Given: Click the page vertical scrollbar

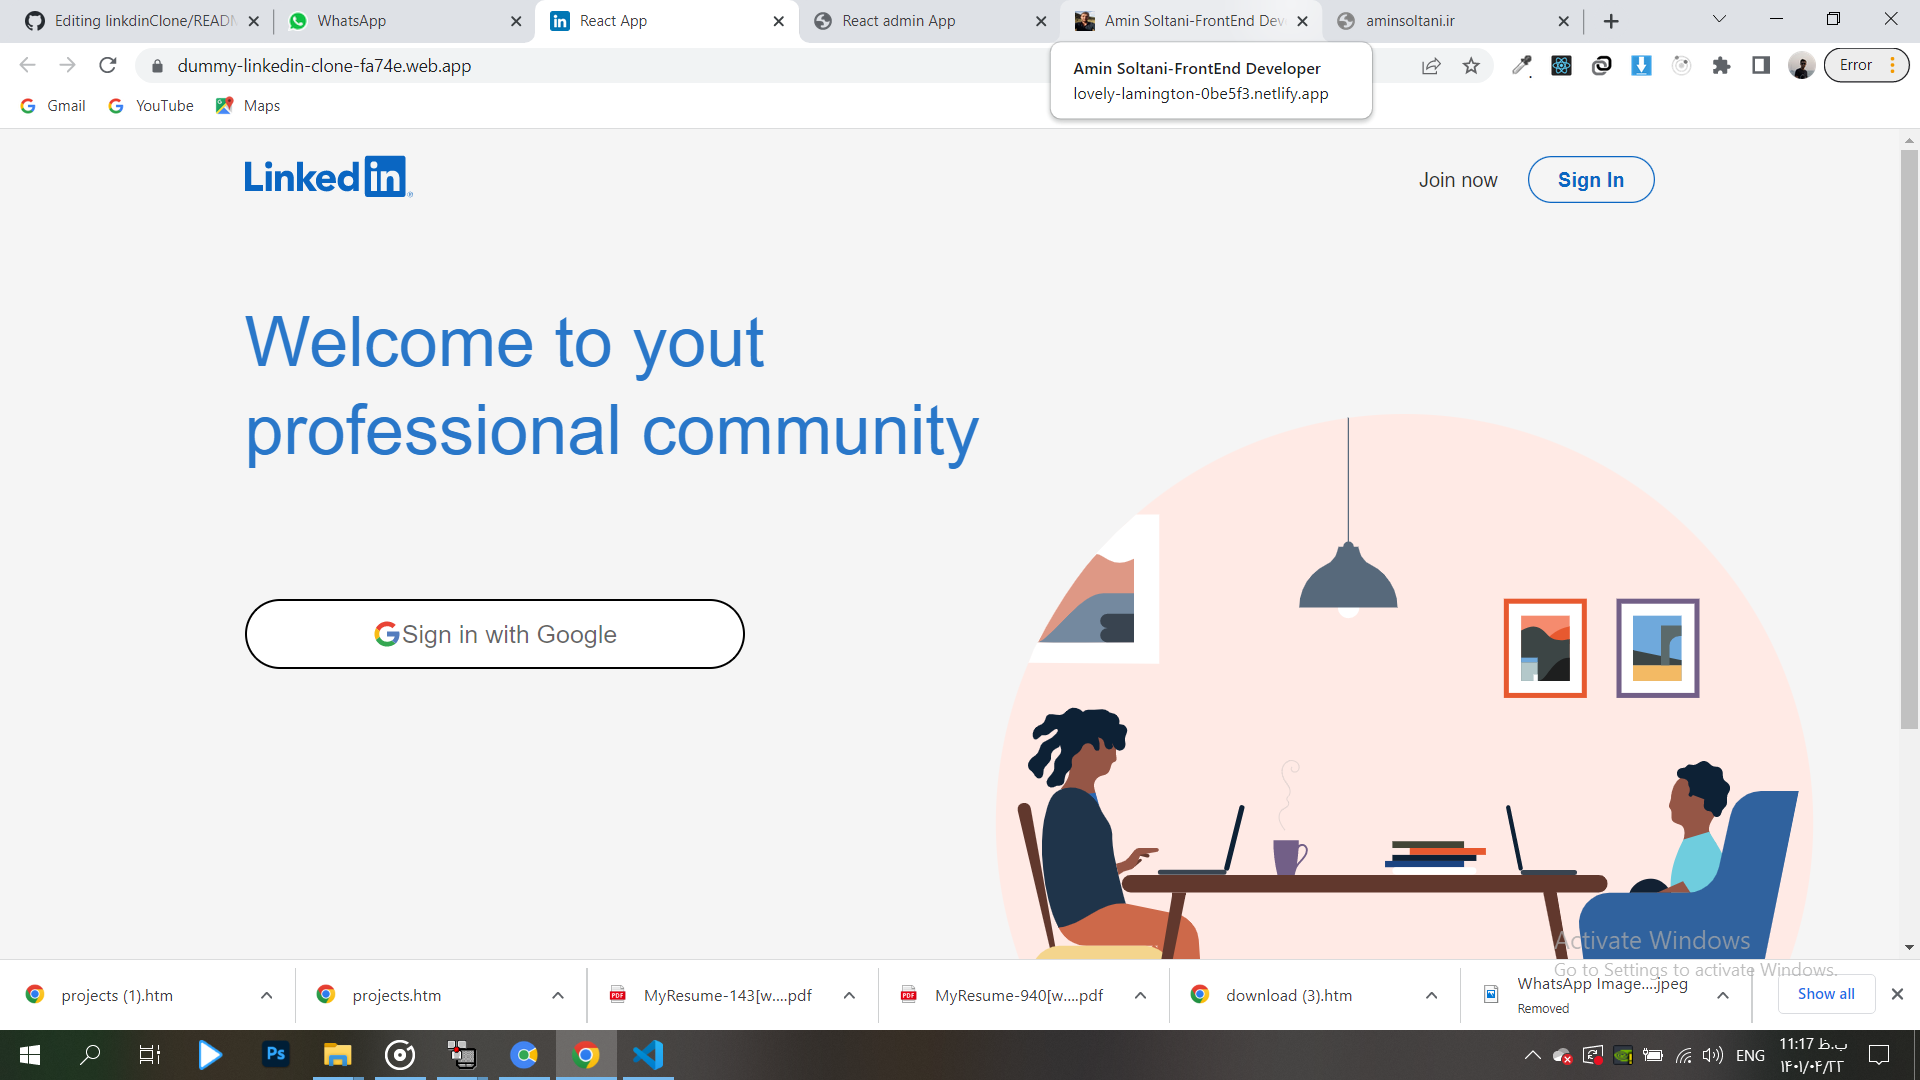Looking at the screenshot, I should (1909, 440).
